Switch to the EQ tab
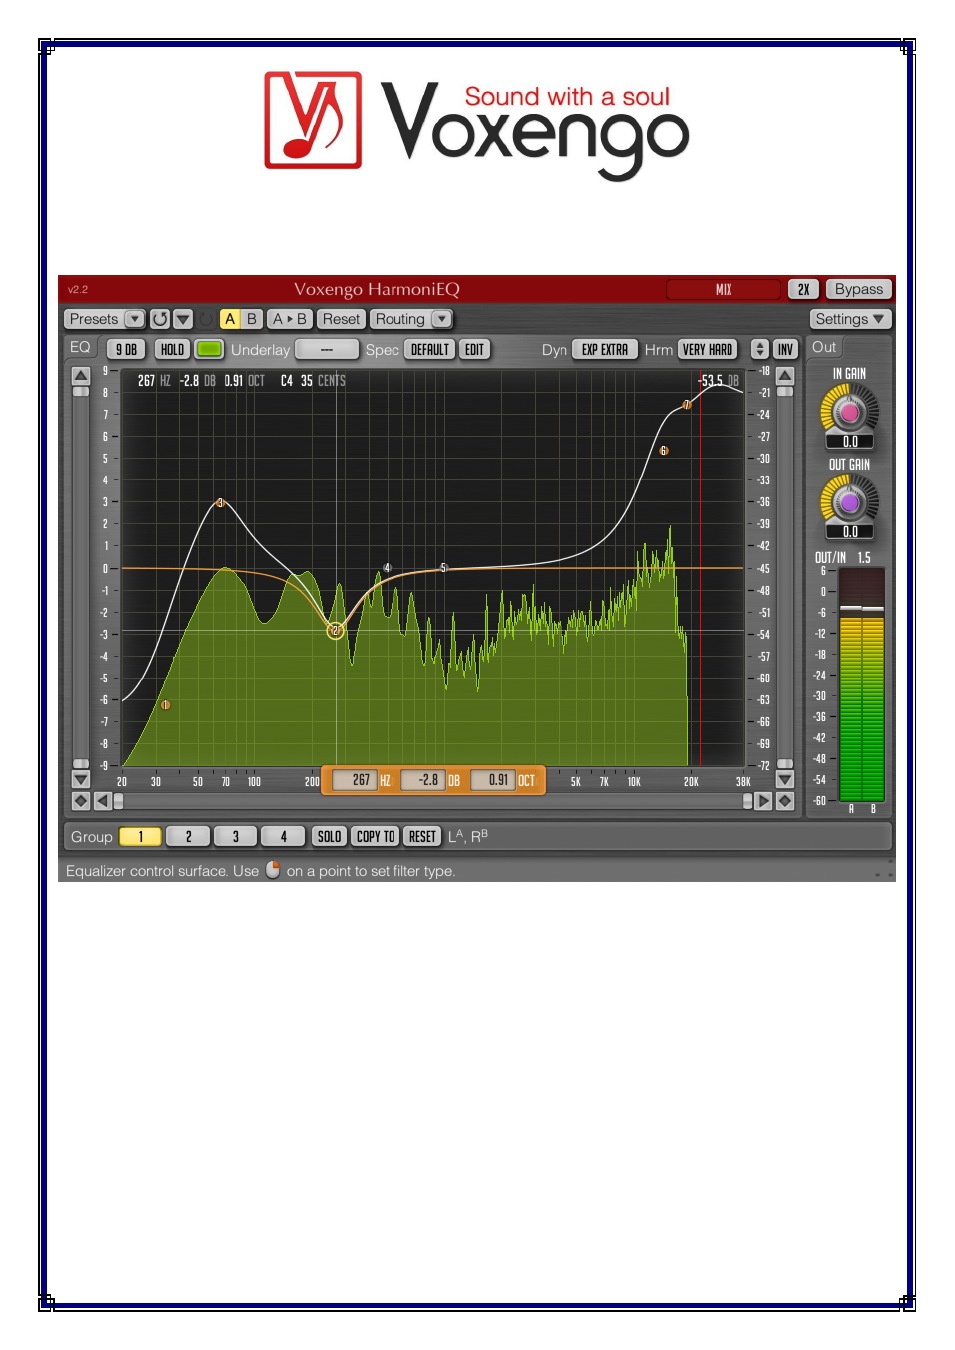The image size is (955, 1350). pyautogui.click(x=80, y=347)
